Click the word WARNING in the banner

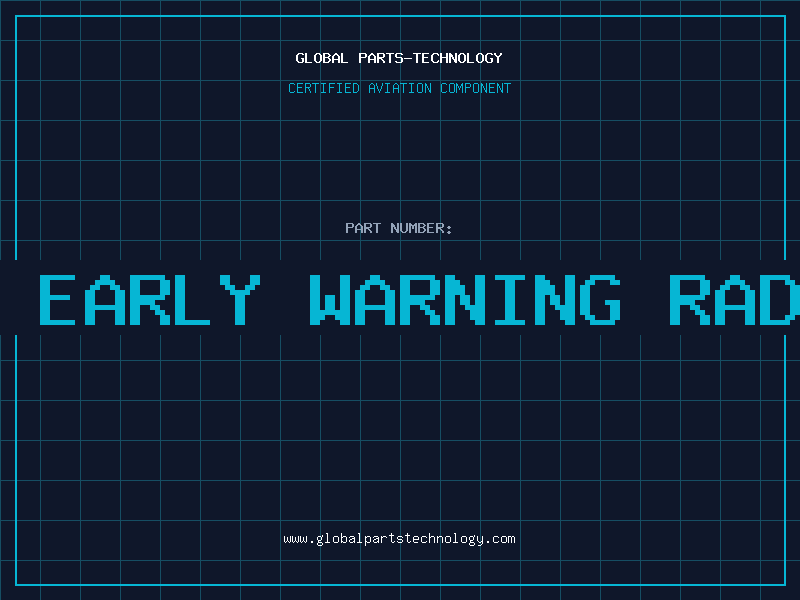[465, 299]
